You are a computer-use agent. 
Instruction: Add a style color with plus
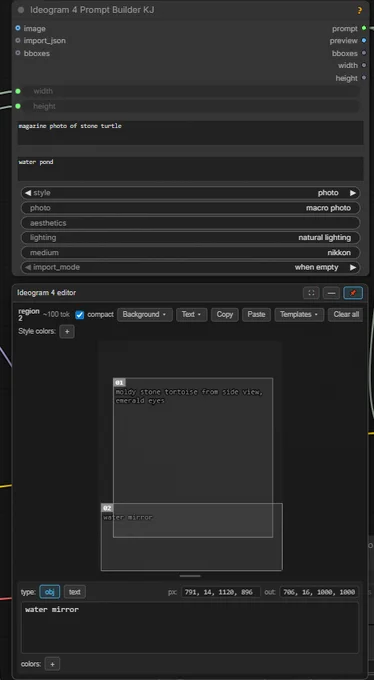pyautogui.click(x=67, y=332)
